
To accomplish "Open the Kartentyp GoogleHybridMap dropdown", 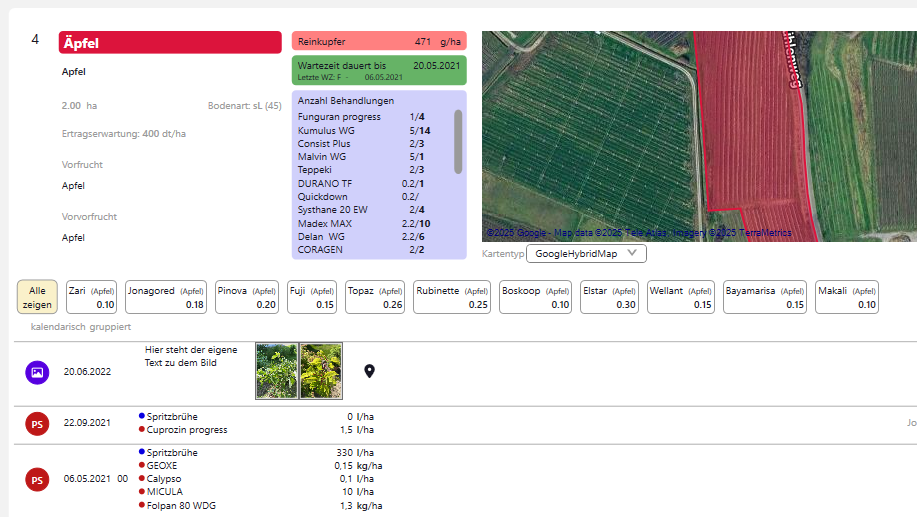I will point(586,254).
